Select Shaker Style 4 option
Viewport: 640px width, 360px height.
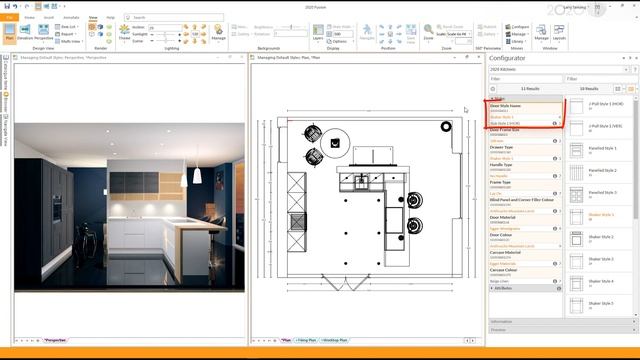[601, 283]
